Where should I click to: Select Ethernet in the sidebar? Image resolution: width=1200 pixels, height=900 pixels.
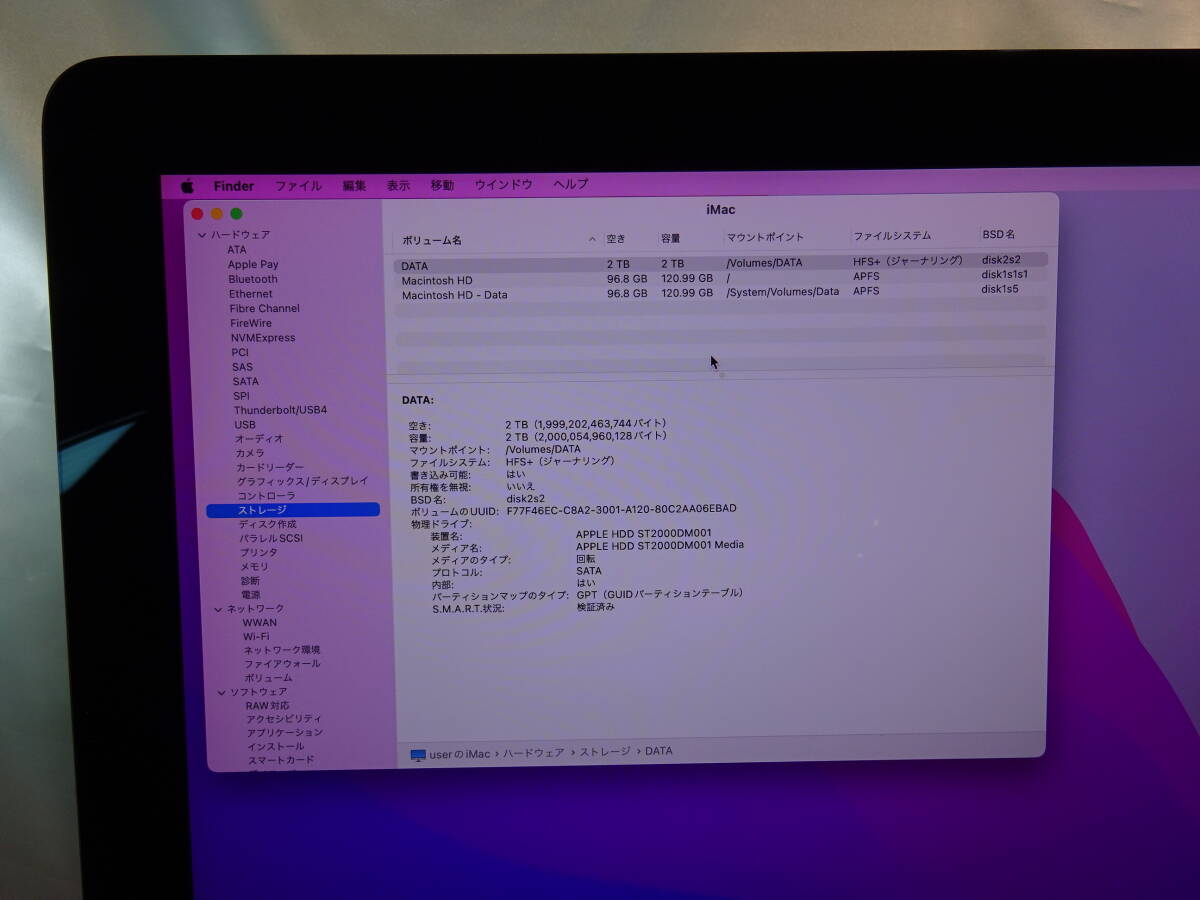tap(251, 294)
